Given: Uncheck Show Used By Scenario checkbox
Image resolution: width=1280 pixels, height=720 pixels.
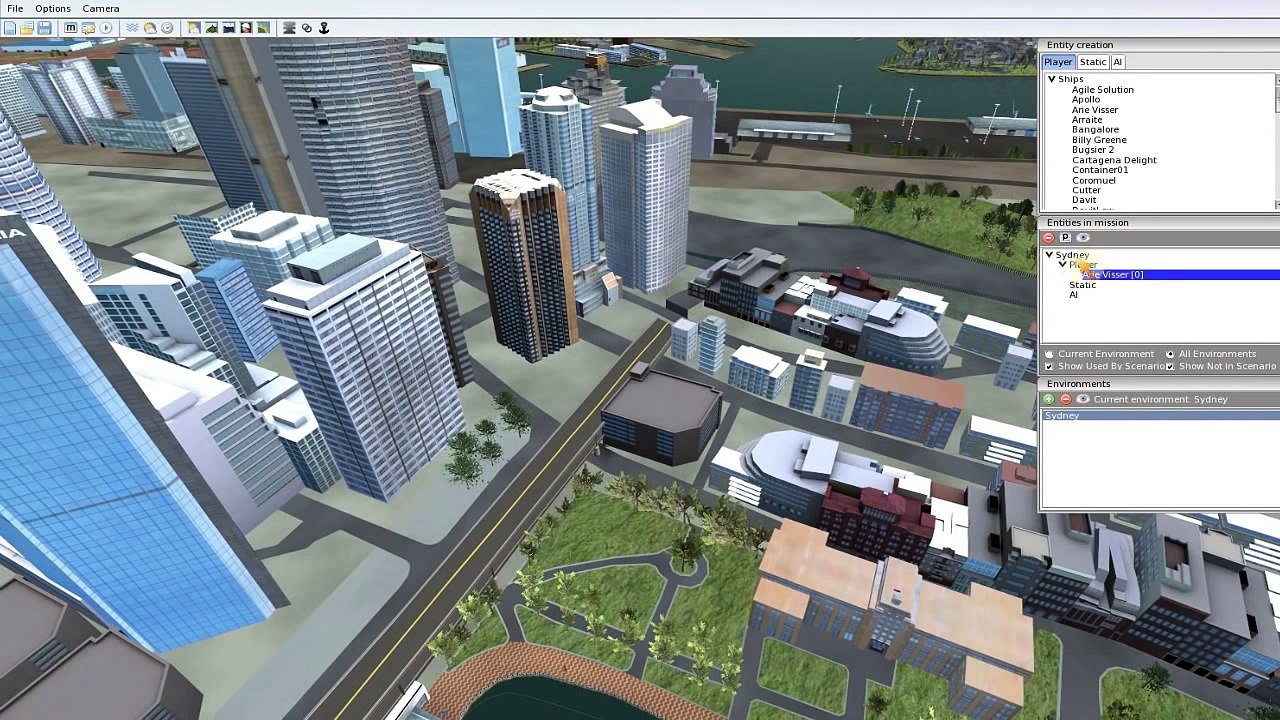Looking at the screenshot, I should point(1049,367).
